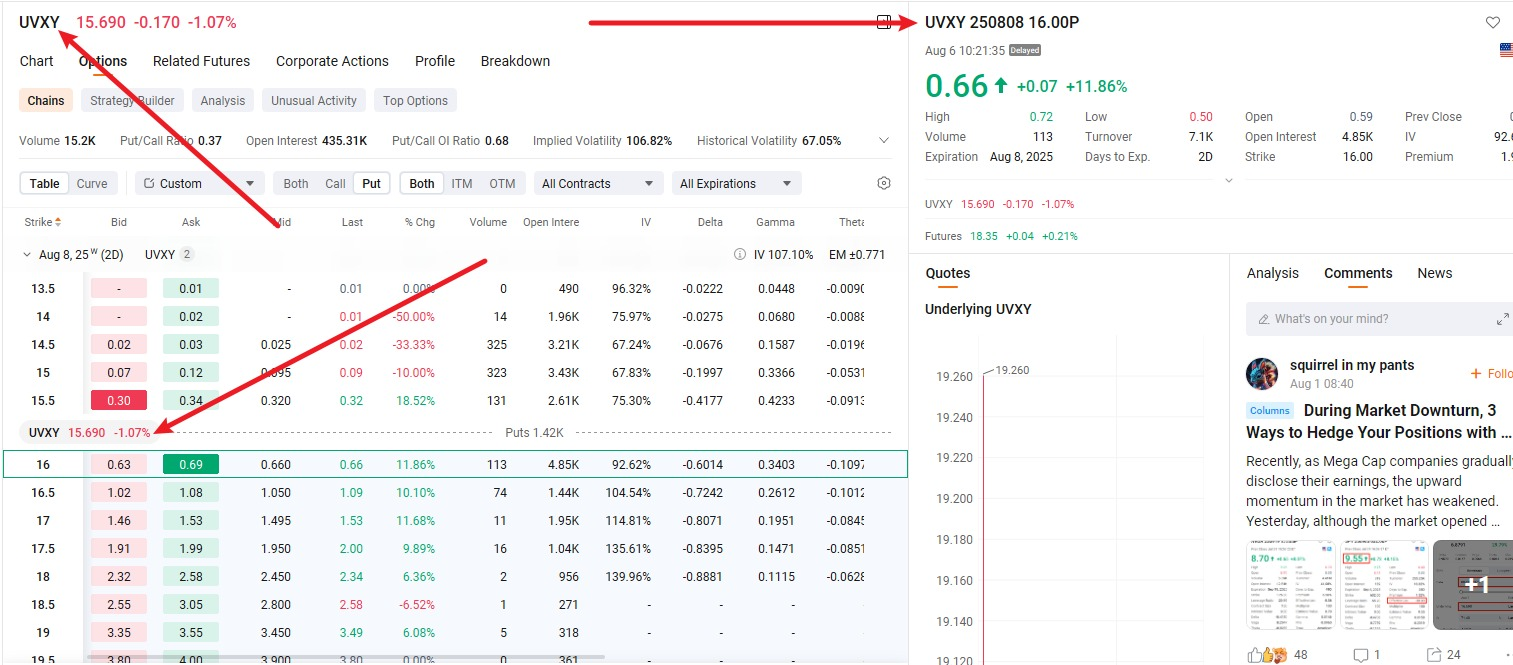Select the strike 14.5 put row
Image resolution: width=1513 pixels, height=665 pixels.
coord(455,345)
